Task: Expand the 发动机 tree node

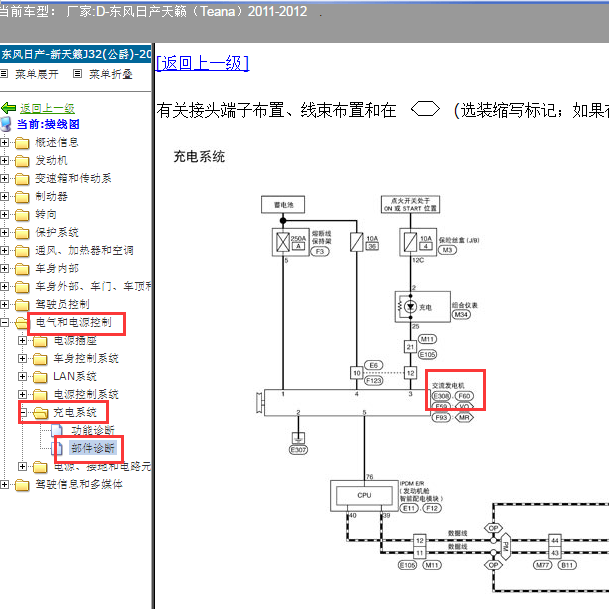Action: click(4, 160)
